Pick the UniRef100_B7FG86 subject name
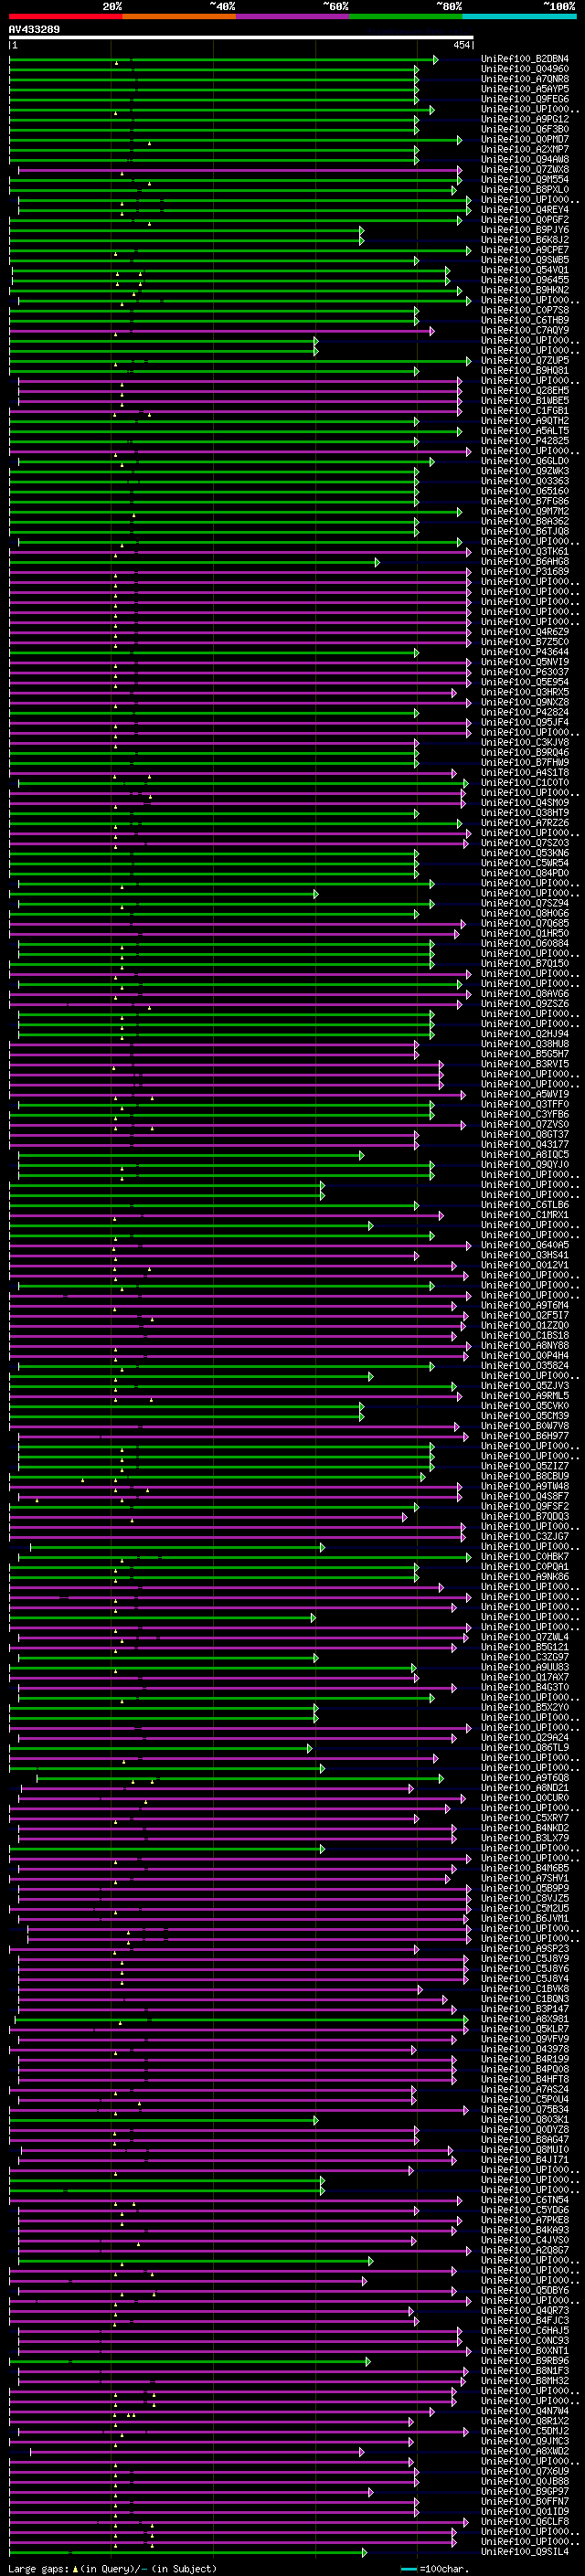 [525, 501]
